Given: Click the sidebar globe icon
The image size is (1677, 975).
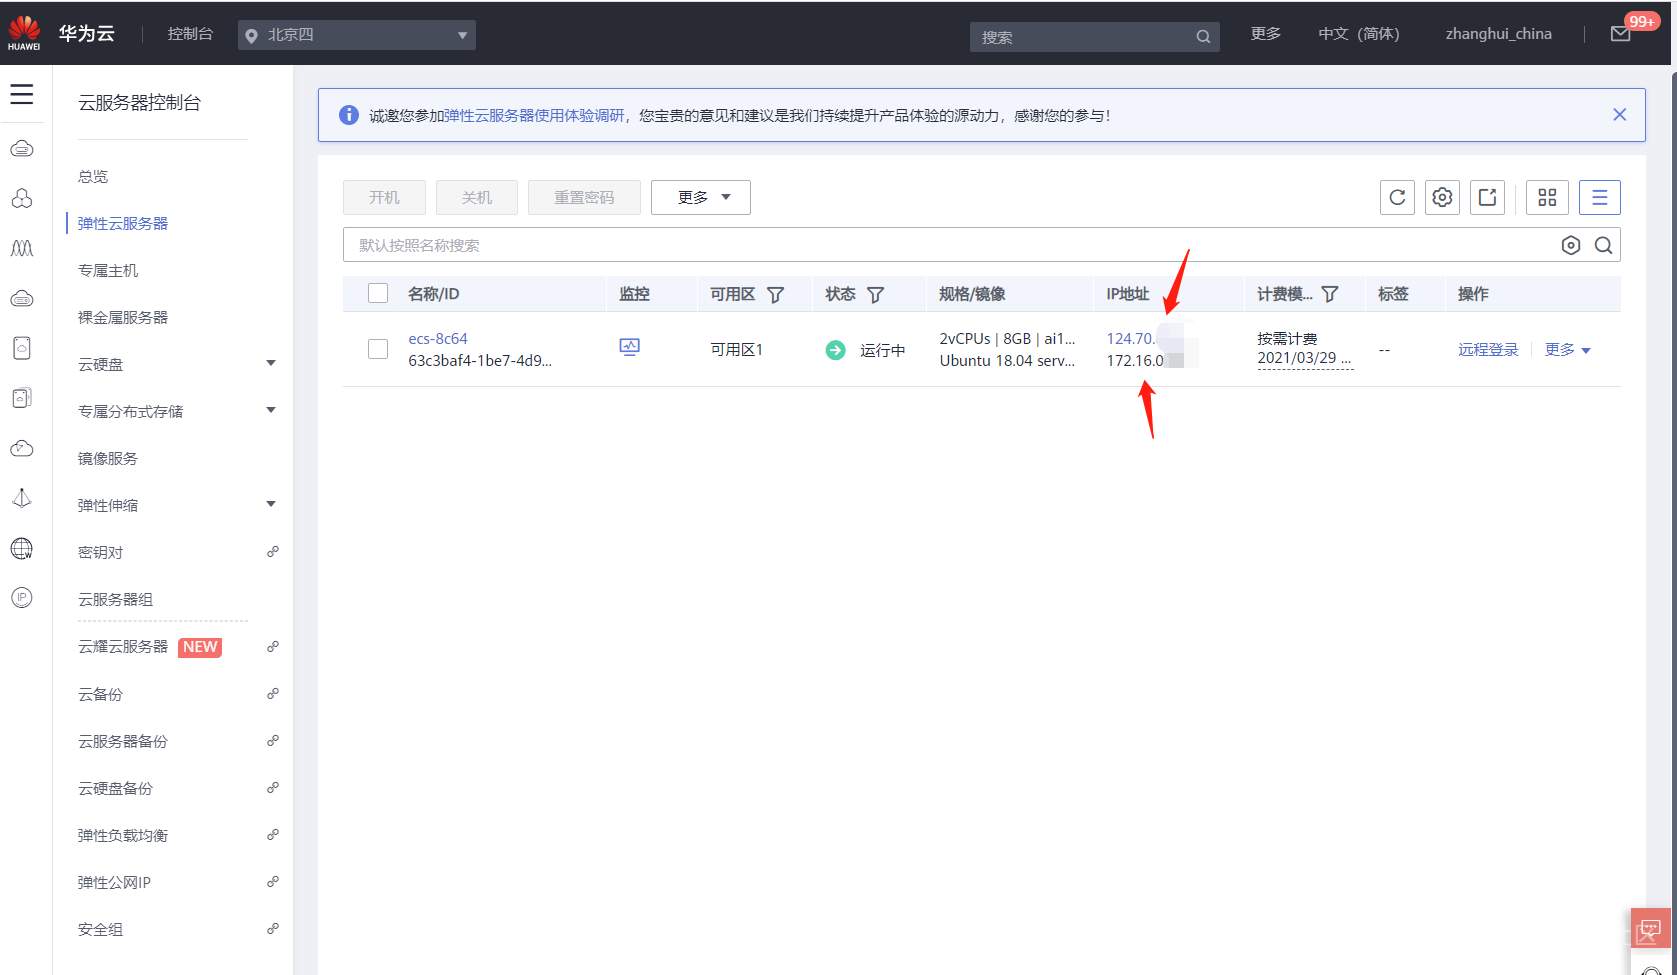Looking at the screenshot, I should 22,548.
